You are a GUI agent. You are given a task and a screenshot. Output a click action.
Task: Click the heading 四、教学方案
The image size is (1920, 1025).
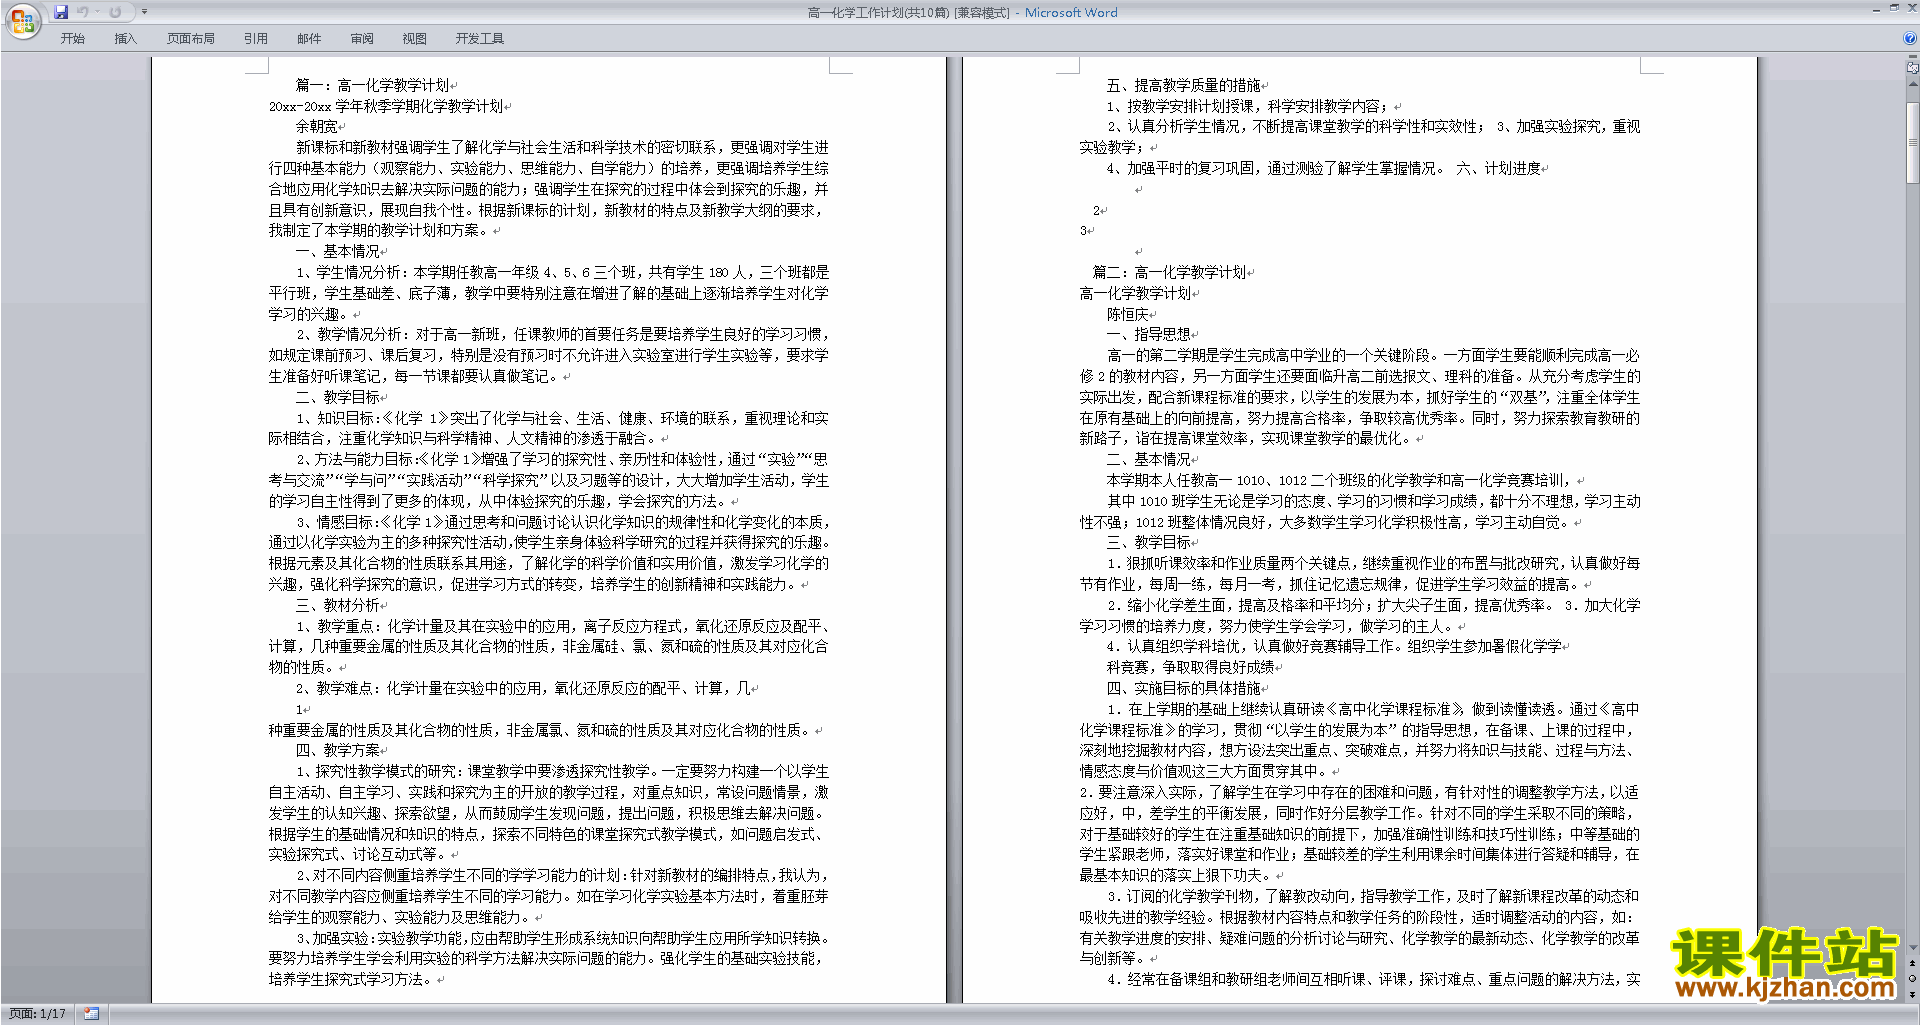pos(337,751)
